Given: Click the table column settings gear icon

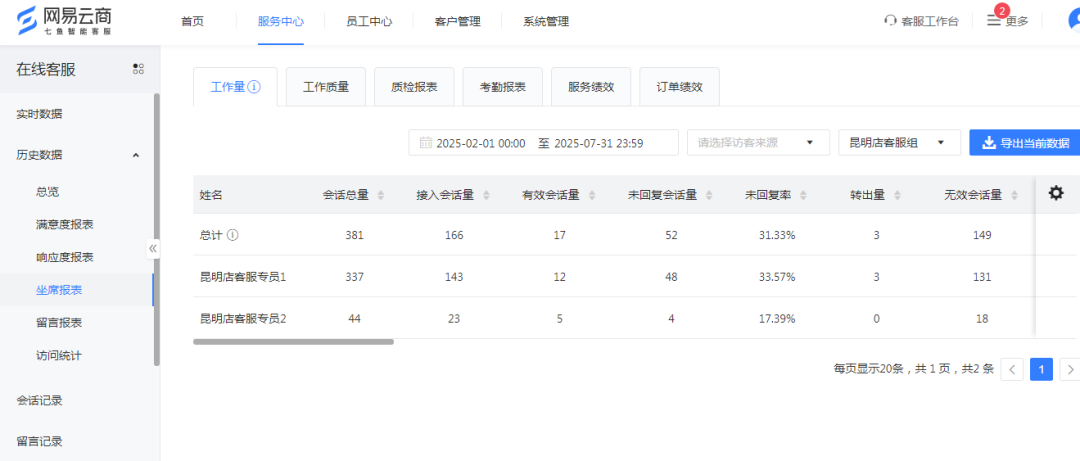Looking at the screenshot, I should [1056, 193].
